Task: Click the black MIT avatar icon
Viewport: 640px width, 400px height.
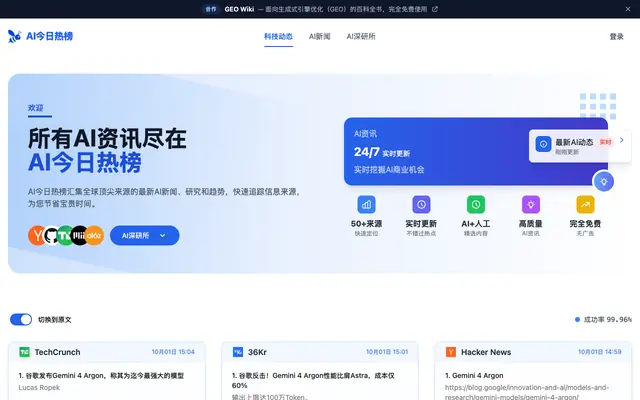Action: [x=79, y=236]
